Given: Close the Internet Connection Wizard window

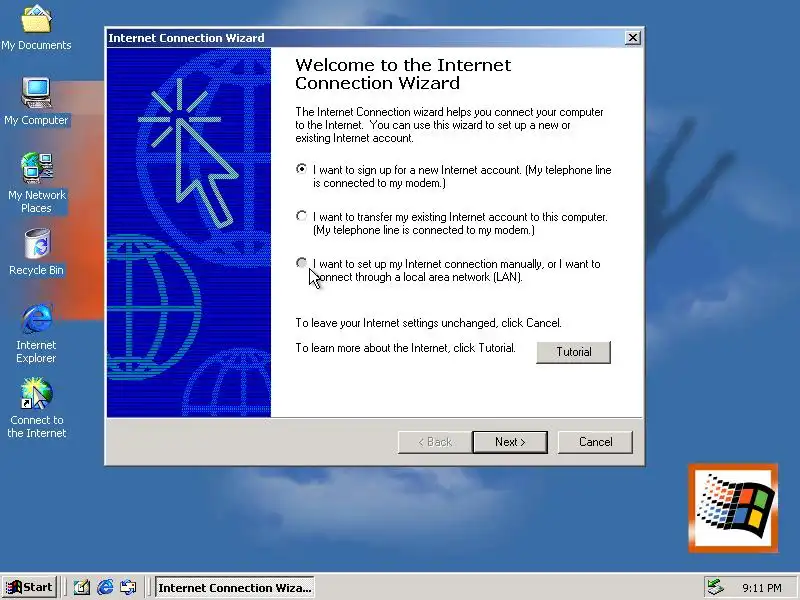Looking at the screenshot, I should [x=633, y=38].
